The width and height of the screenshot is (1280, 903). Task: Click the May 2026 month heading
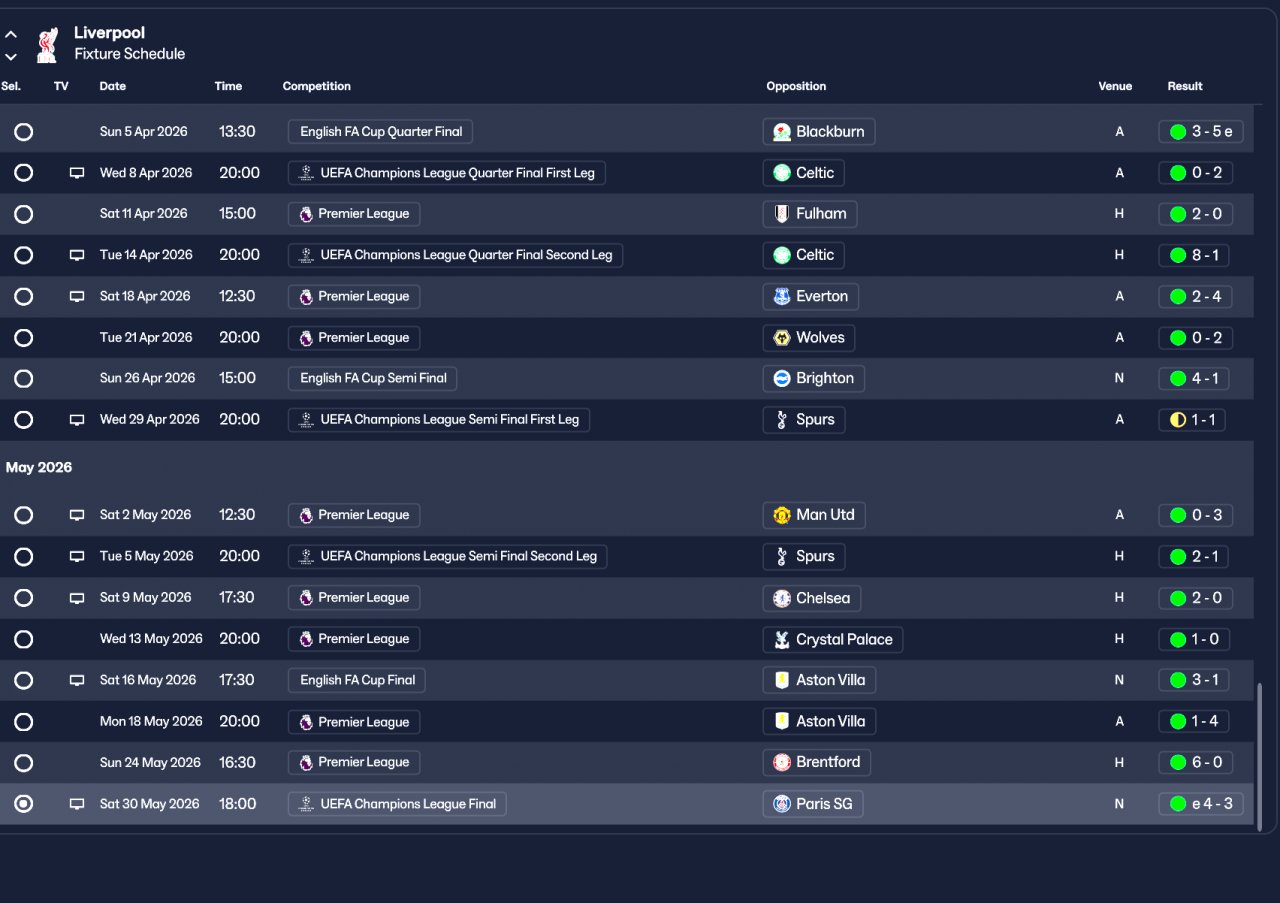39,468
